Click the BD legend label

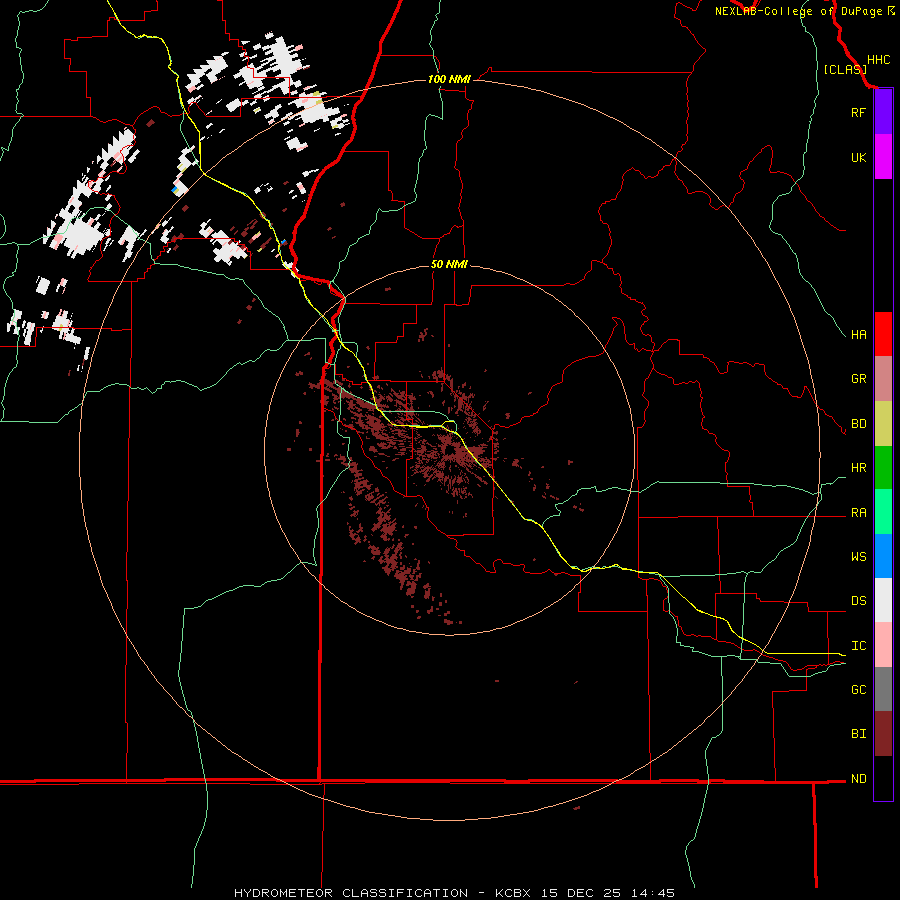pos(858,424)
